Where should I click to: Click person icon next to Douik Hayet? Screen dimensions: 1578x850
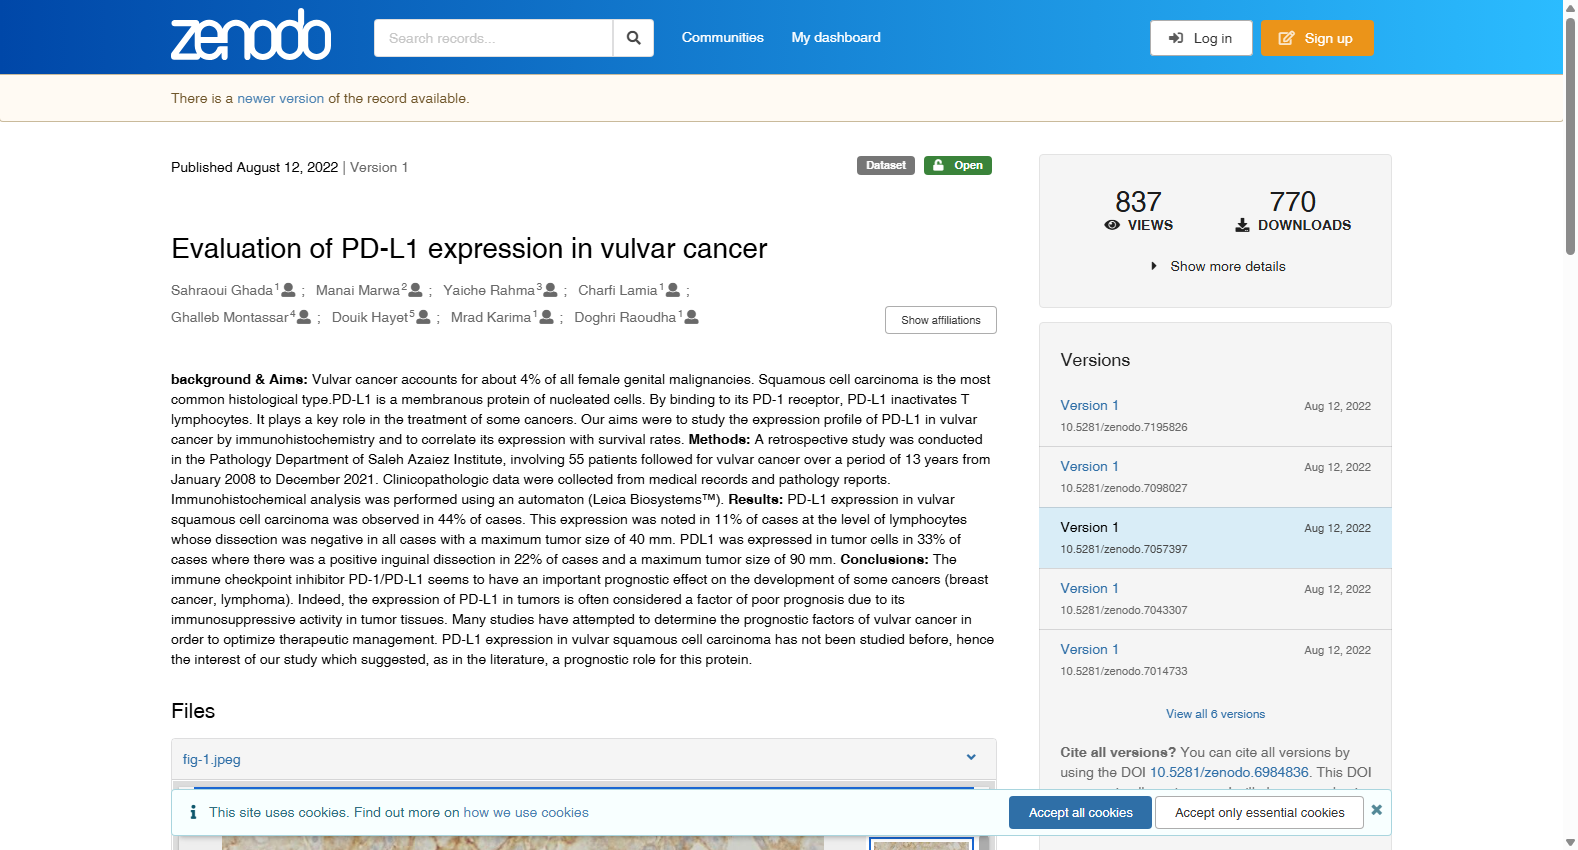click(423, 317)
